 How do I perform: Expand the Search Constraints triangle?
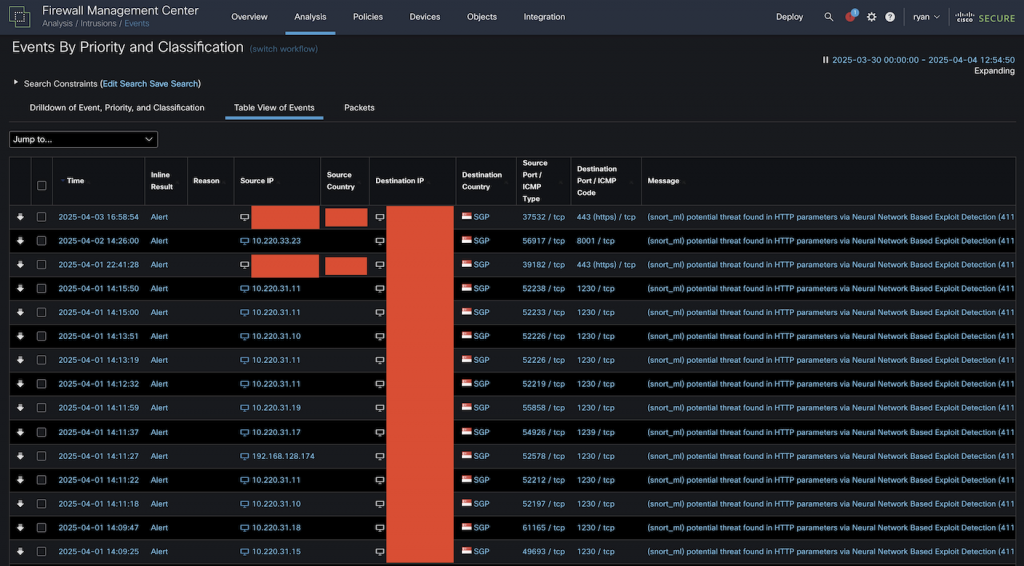tap(16, 83)
